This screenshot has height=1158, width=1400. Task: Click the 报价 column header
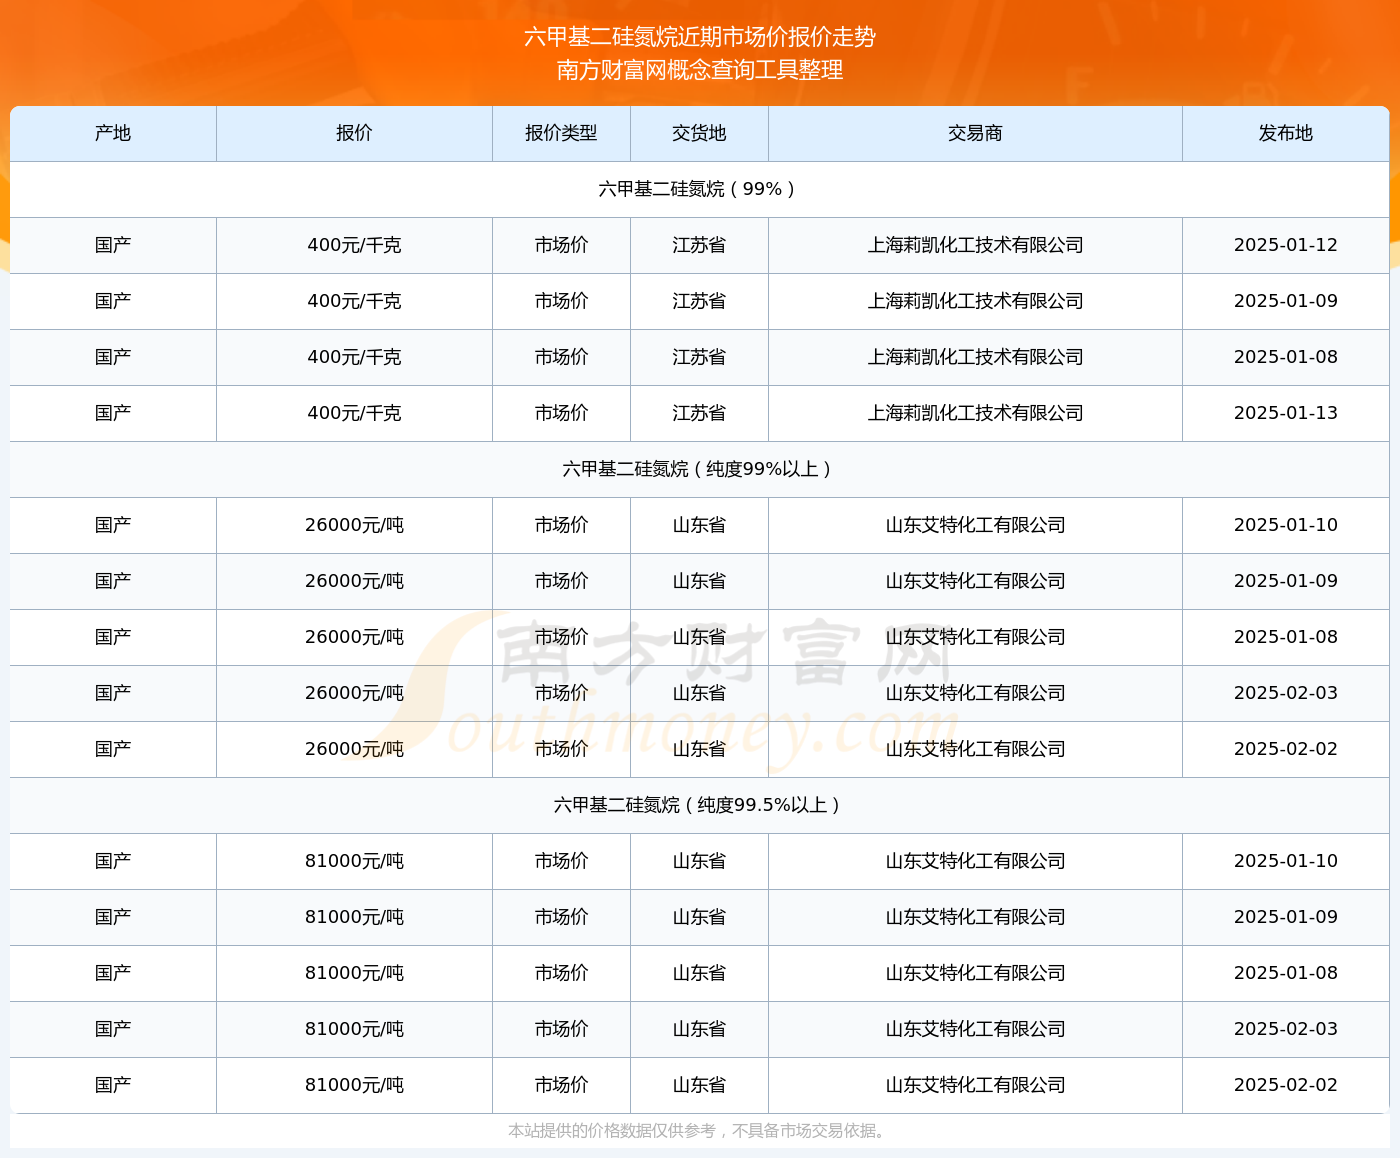pyautogui.click(x=354, y=133)
